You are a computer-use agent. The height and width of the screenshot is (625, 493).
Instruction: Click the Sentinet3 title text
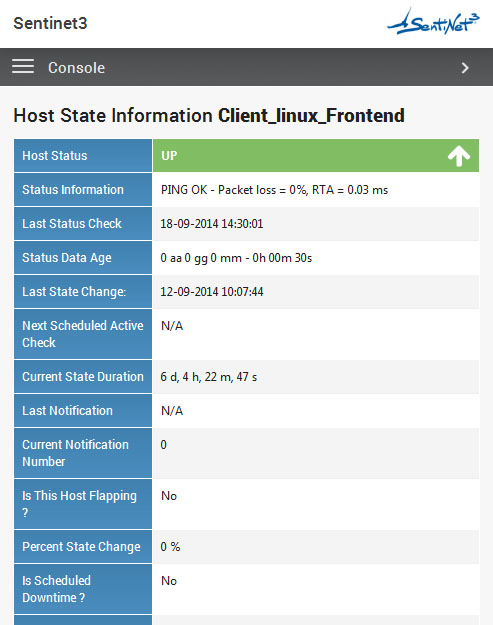coord(50,23)
